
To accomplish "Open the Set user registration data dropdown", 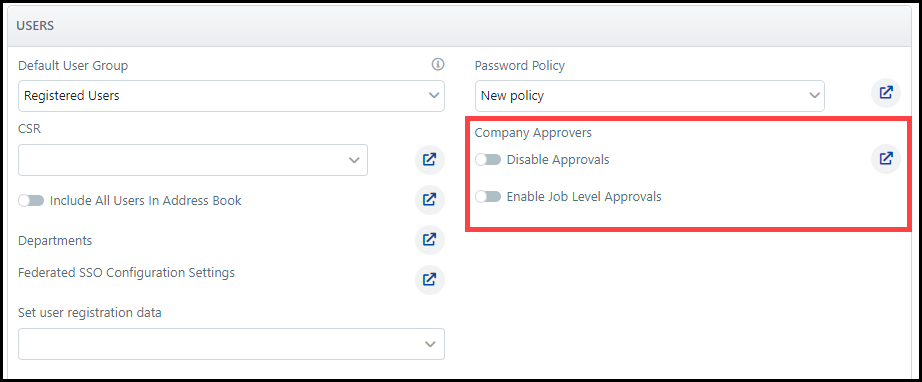I will click(232, 344).
